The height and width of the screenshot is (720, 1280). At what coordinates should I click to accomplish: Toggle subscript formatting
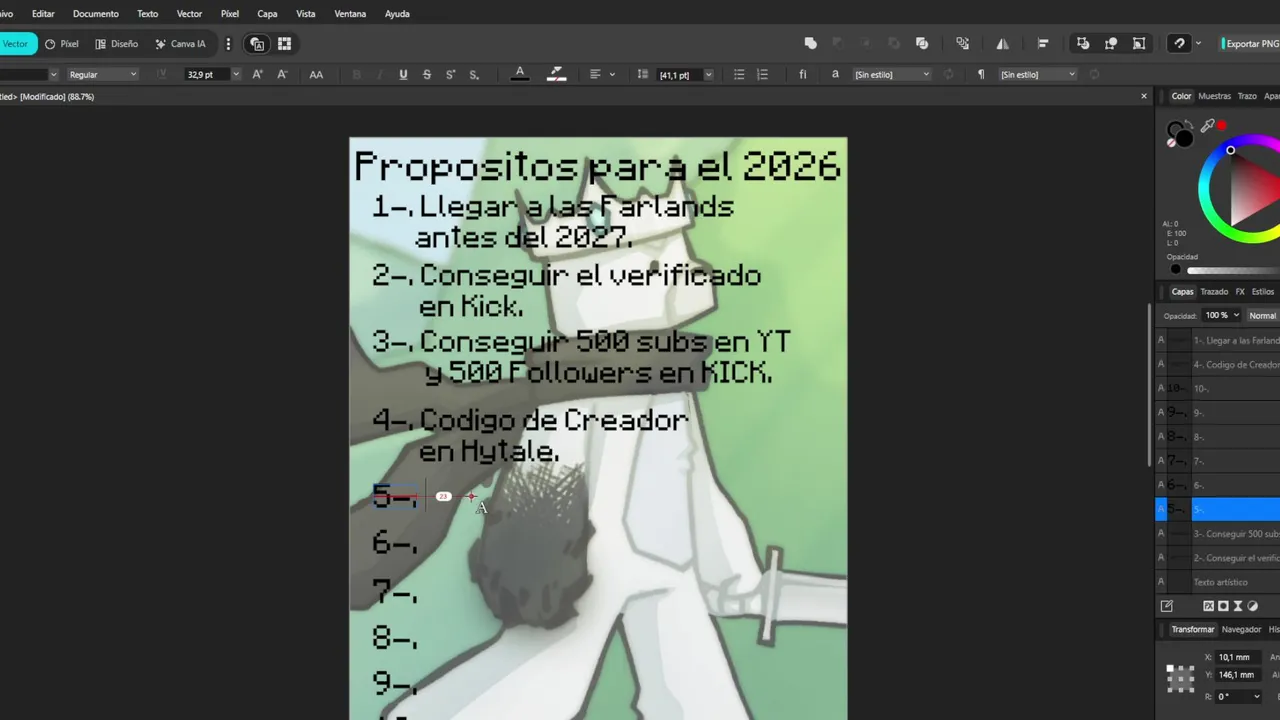click(x=474, y=74)
